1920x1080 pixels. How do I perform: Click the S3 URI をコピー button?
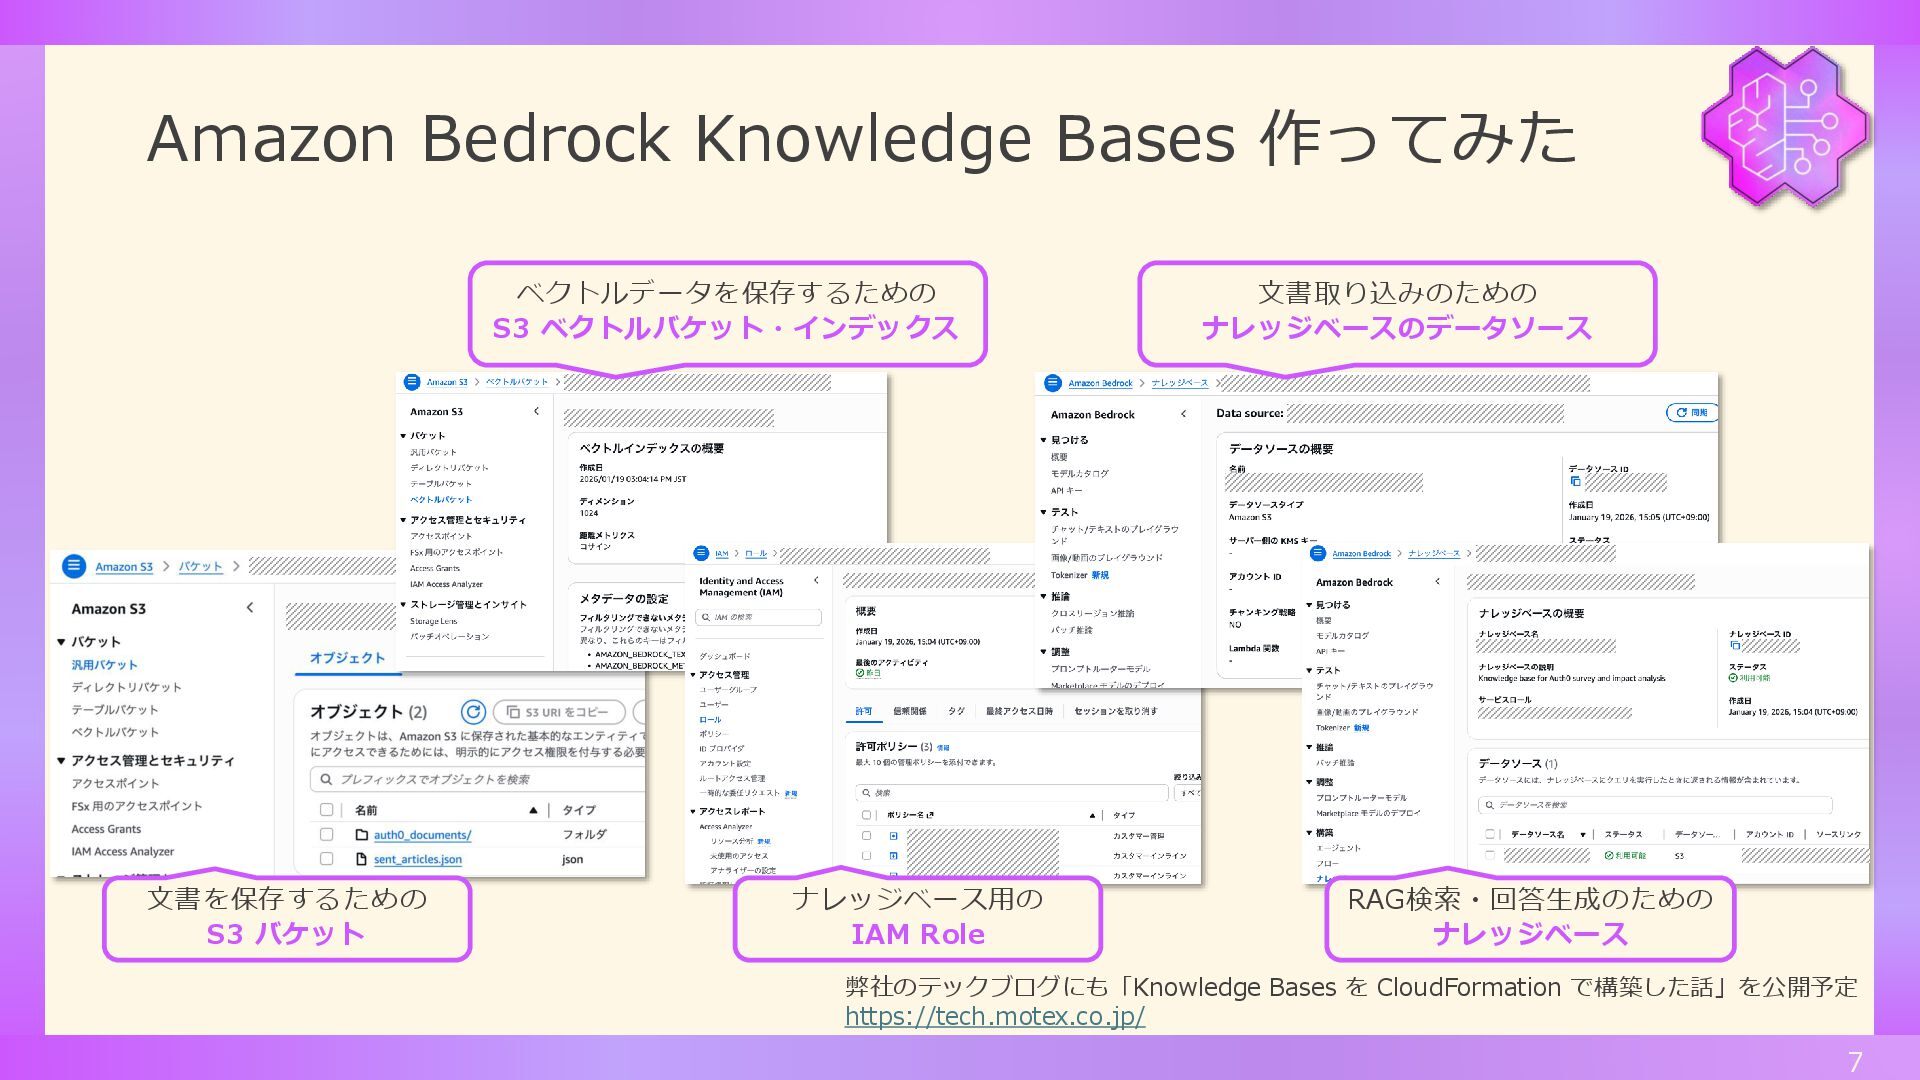558,712
